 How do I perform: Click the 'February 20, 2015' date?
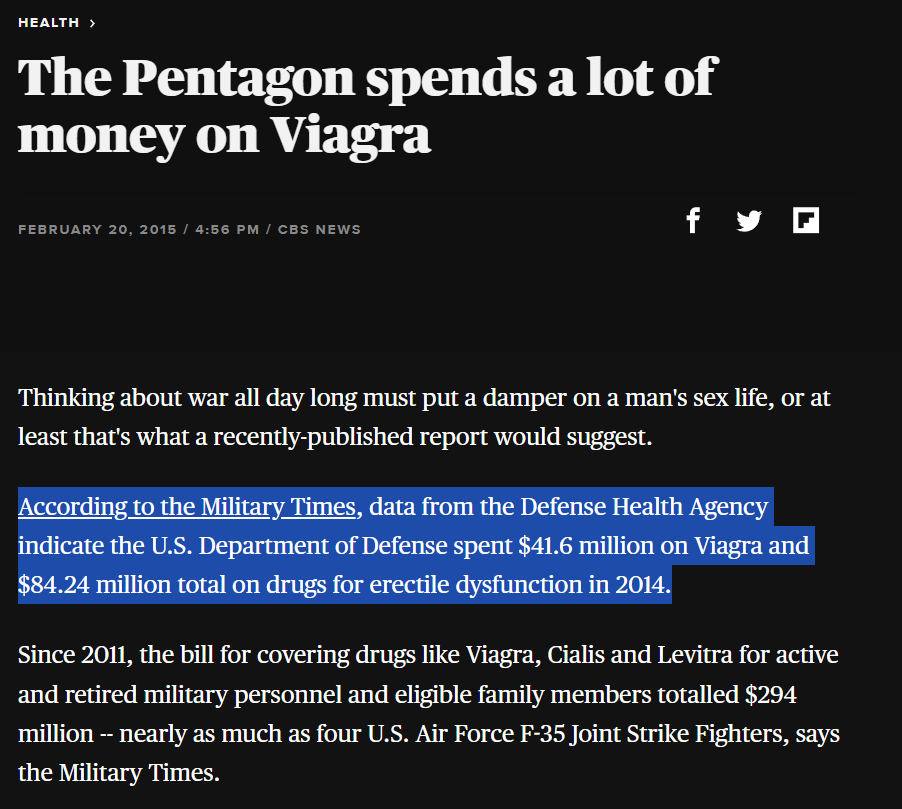click(x=97, y=230)
